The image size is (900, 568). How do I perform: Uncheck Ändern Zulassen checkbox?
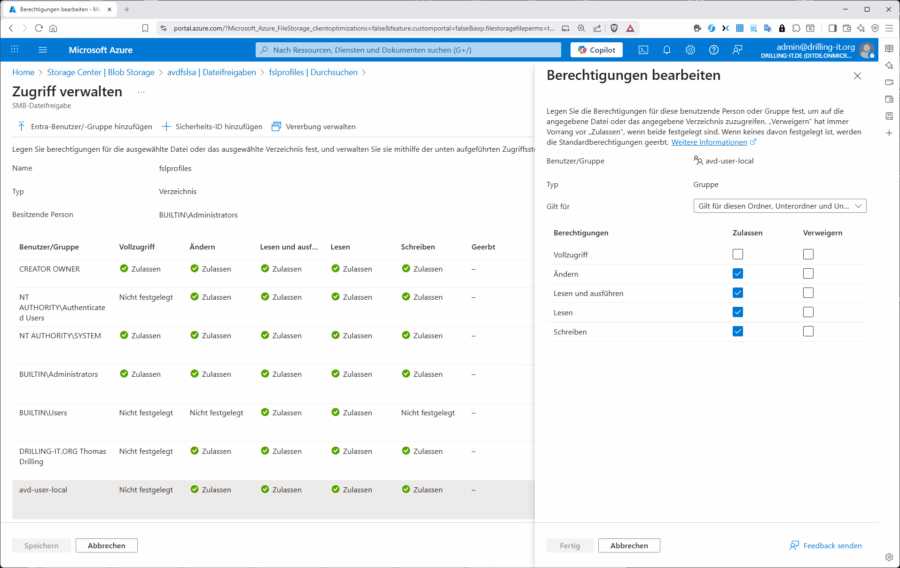click(738, 274)
